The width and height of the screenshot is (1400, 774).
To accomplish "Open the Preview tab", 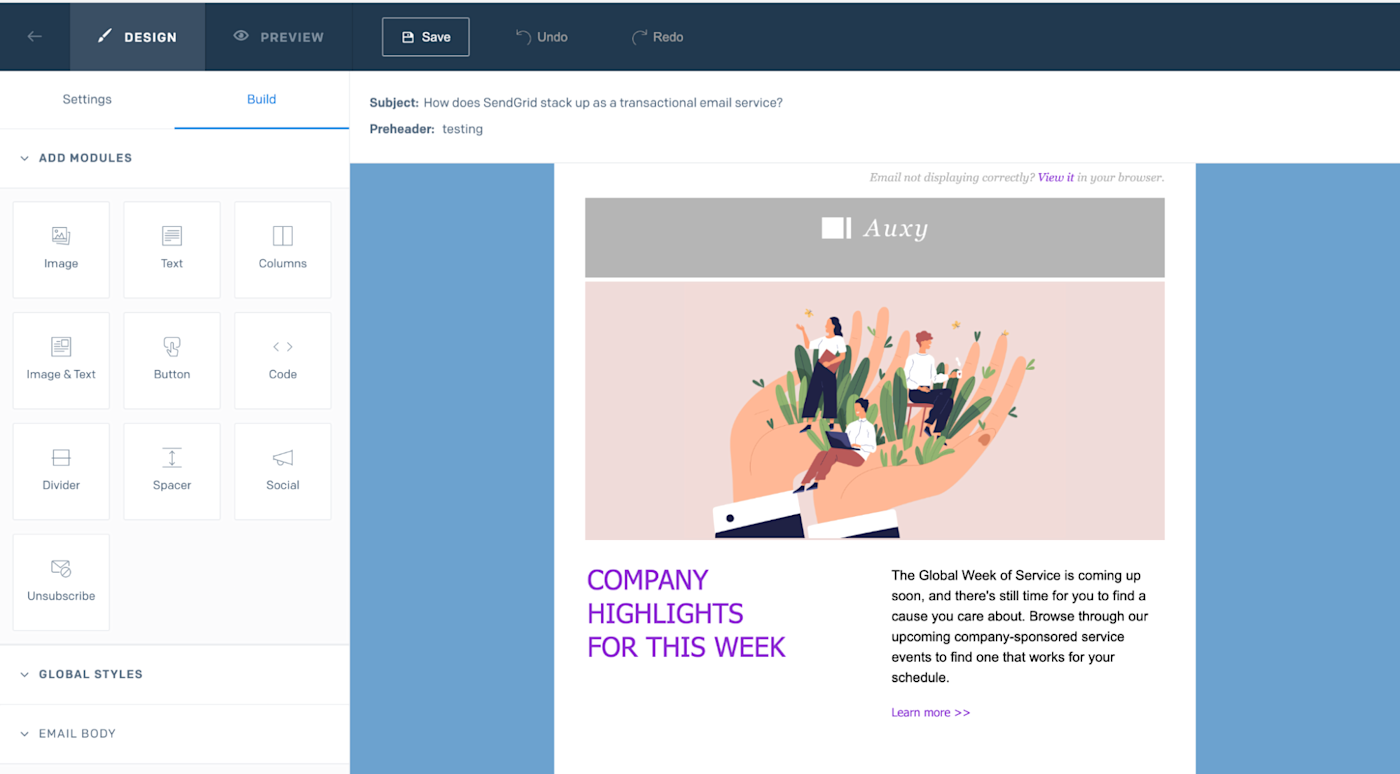I will [278, 36].
